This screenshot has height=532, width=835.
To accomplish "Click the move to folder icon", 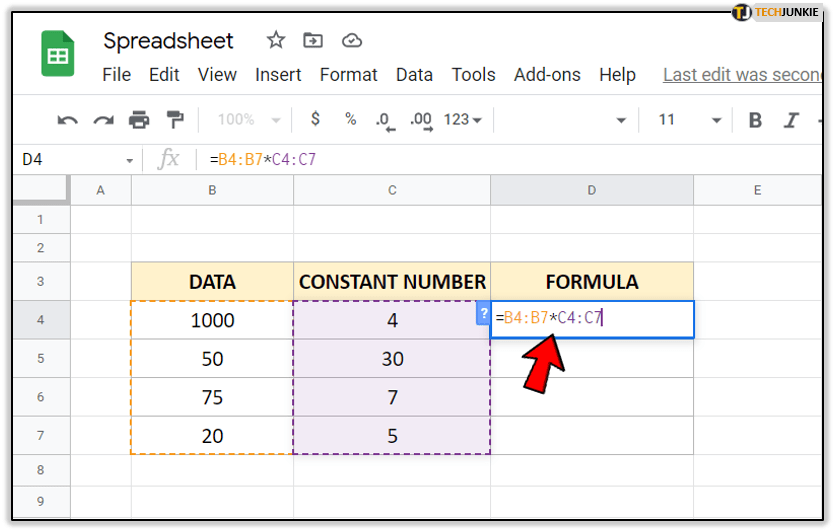I will tap(313, 41).
